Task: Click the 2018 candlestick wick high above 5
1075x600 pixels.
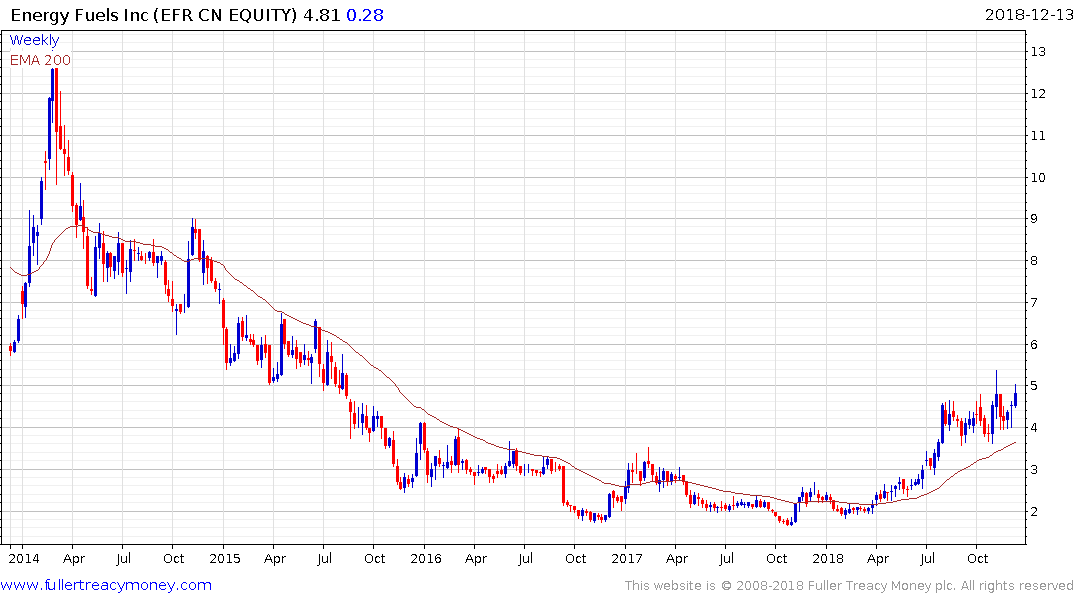Action: tap(996, 394)
